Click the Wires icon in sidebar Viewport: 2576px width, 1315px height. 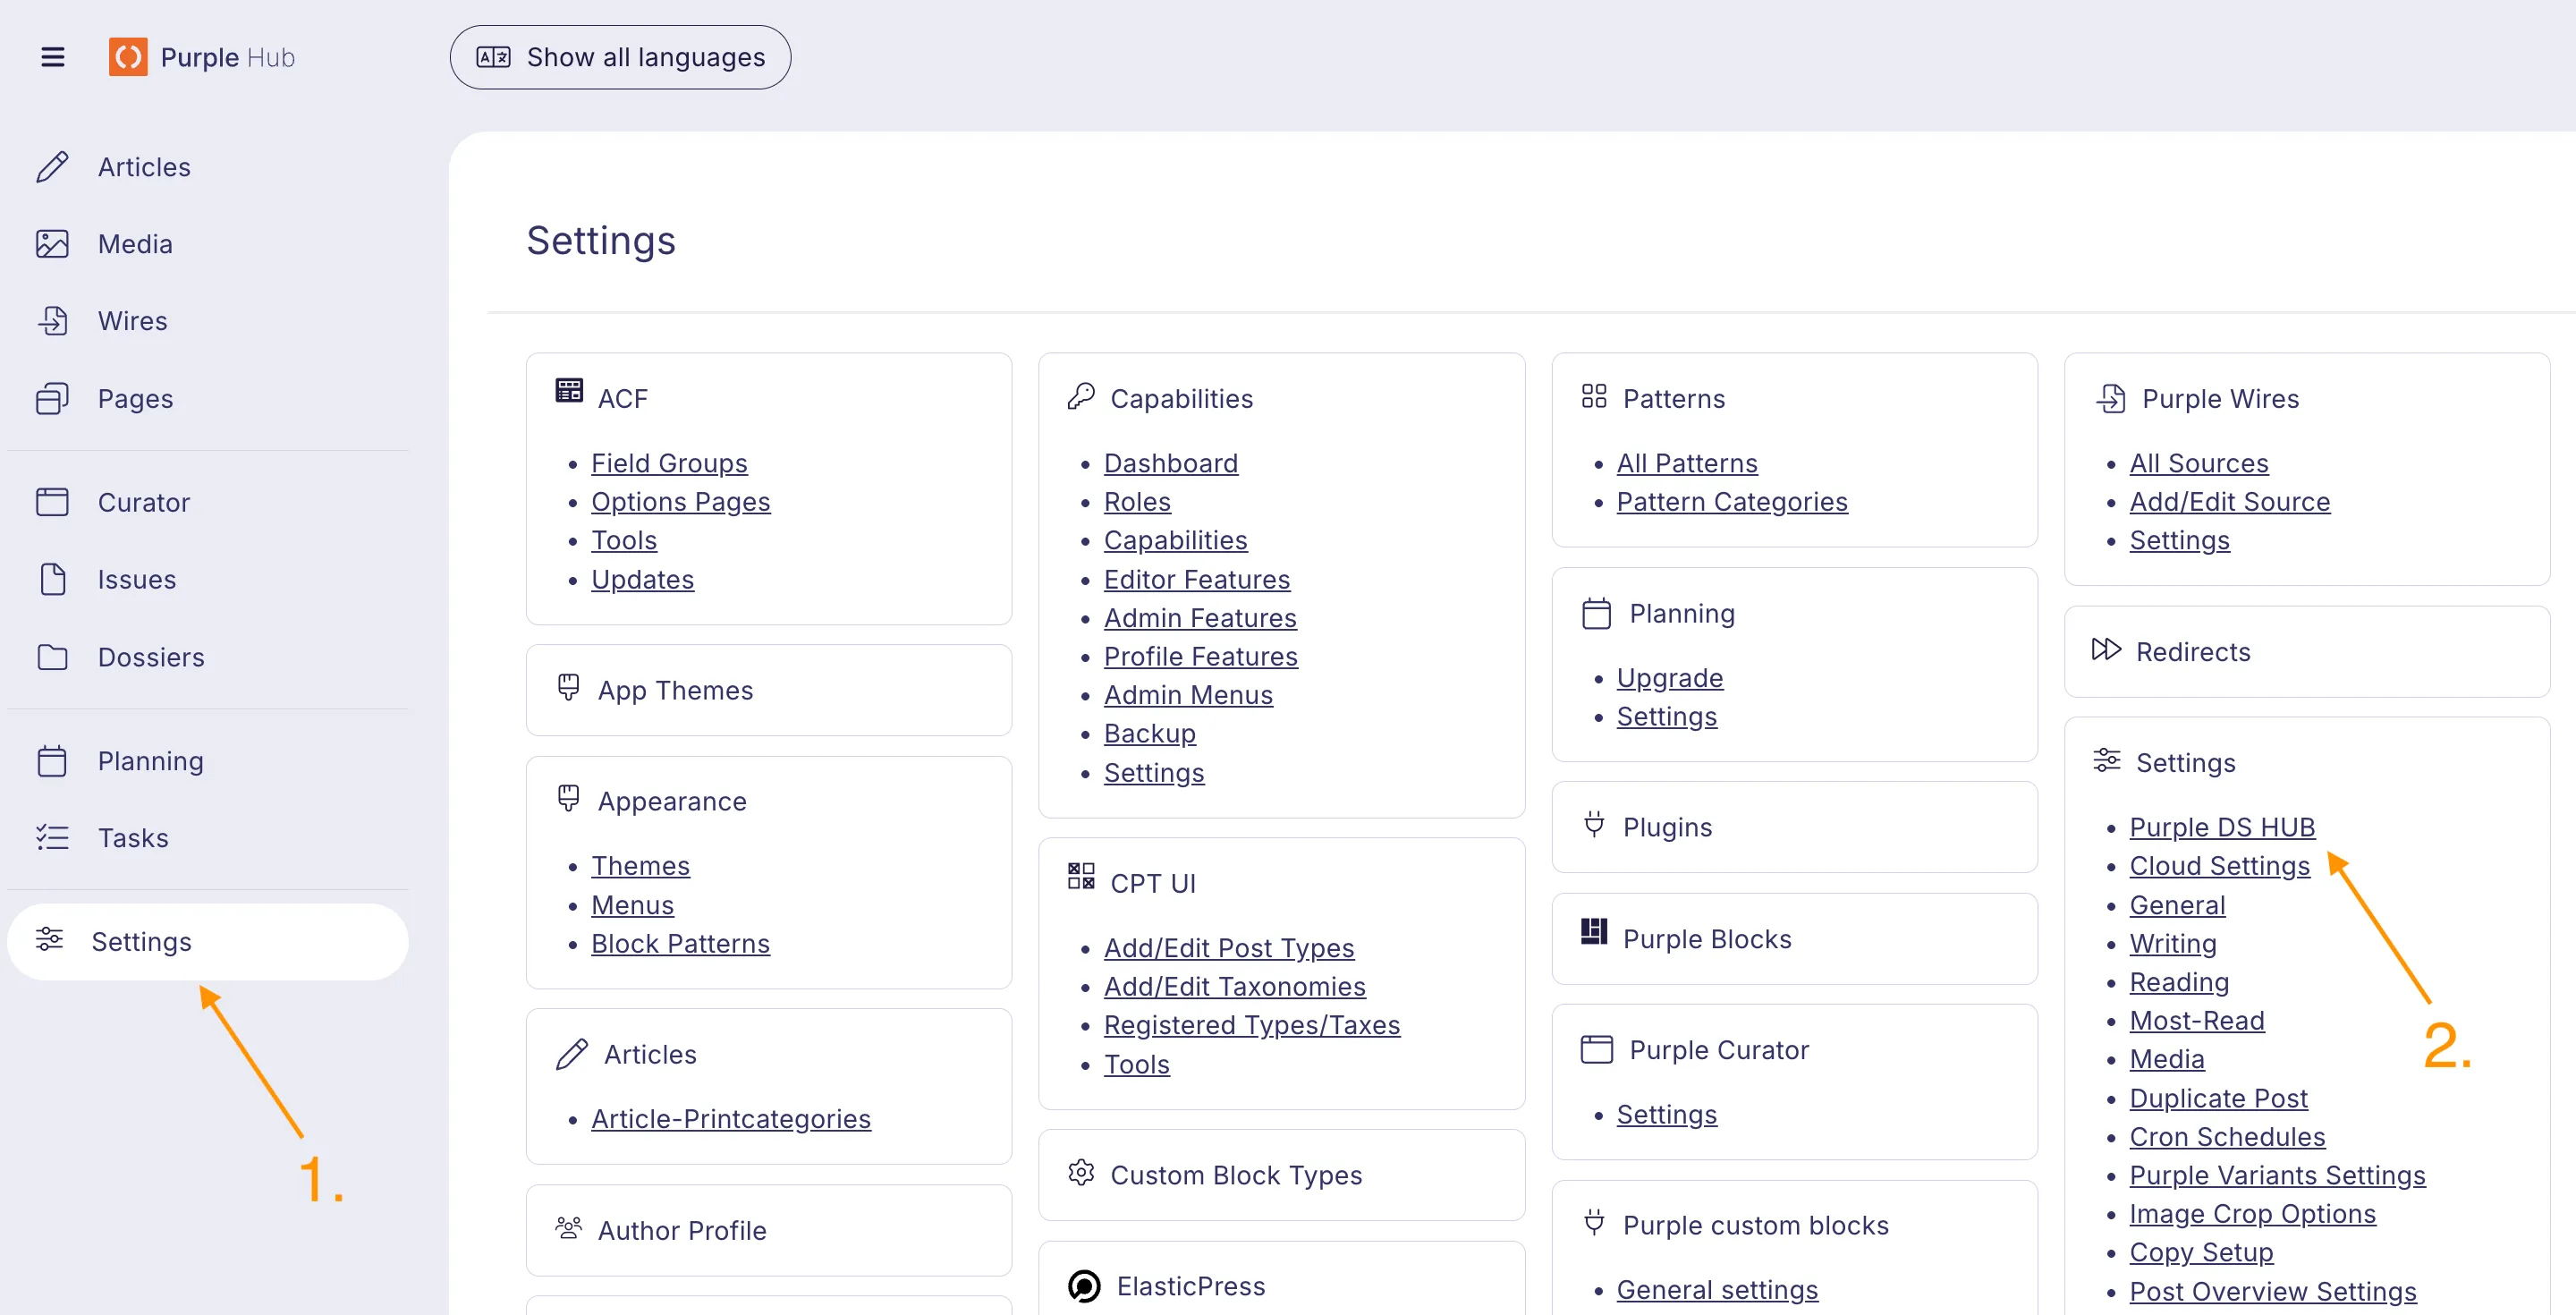point(52,321)
